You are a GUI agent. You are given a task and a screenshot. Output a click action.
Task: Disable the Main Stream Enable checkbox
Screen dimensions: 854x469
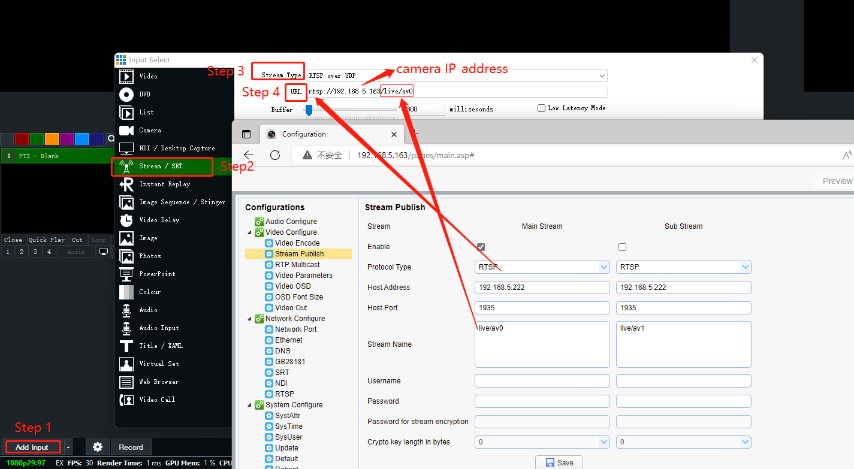pyautogui.click(x=481, y=247)
